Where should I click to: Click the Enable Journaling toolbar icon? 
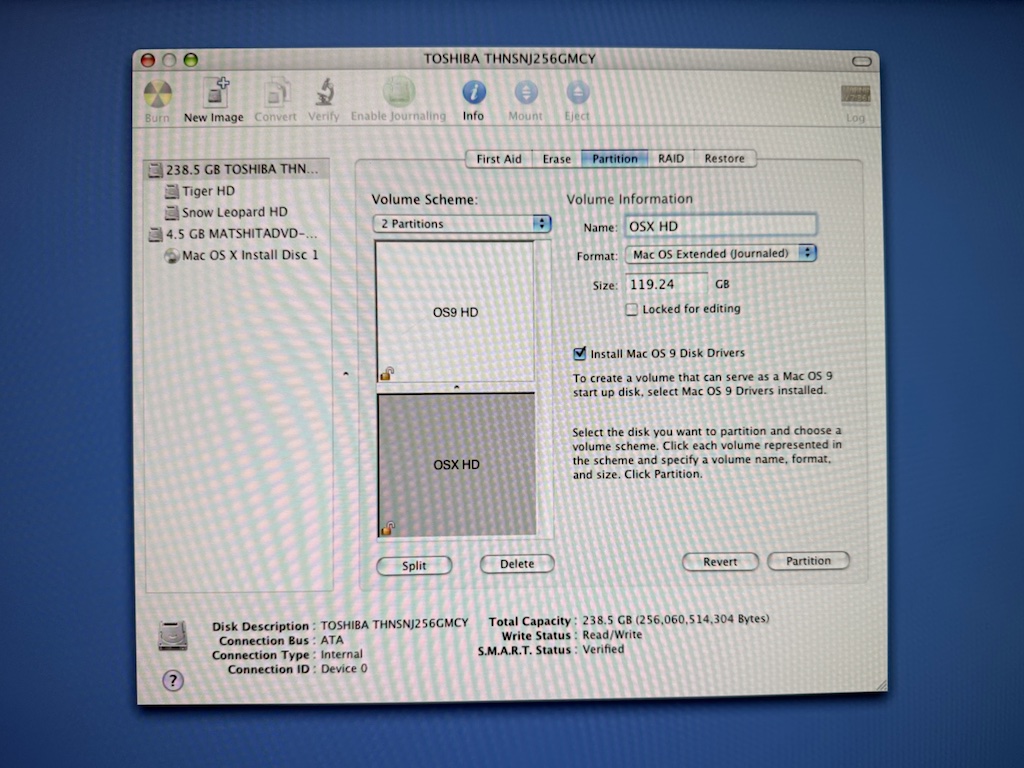tap(398, 91)
